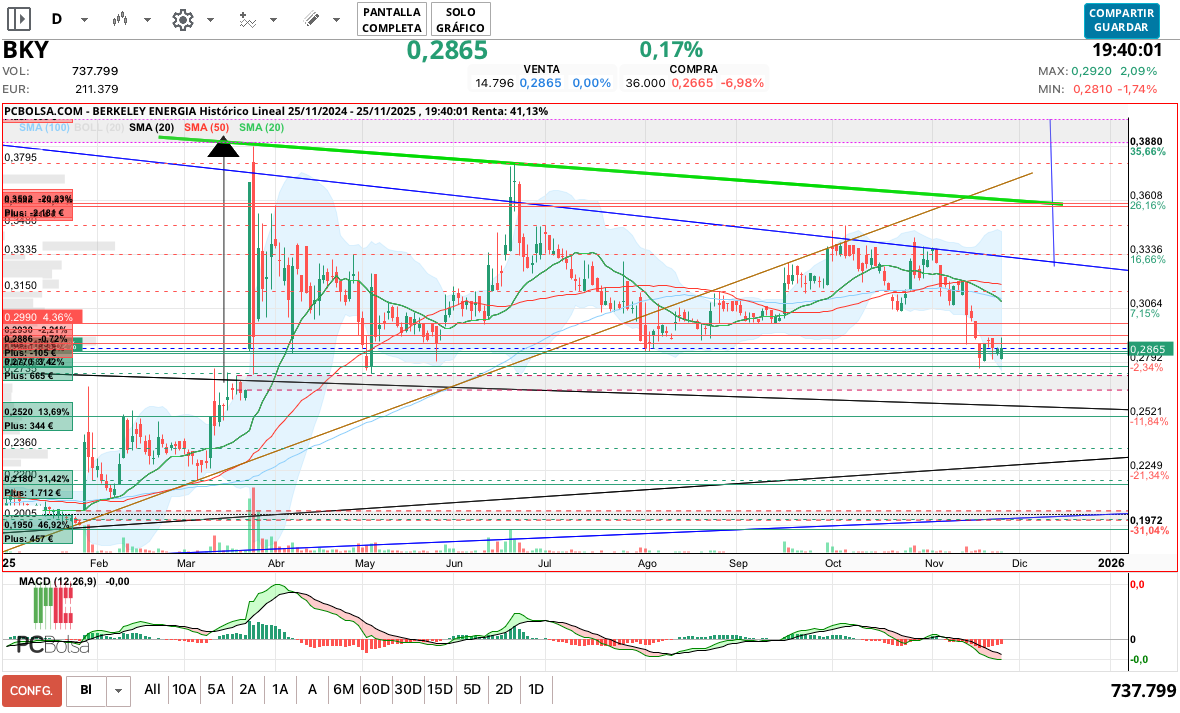Expand the arrow beside the gear icon
The width and height of the screenshot is (1180, 713).
tap(211, 20)
